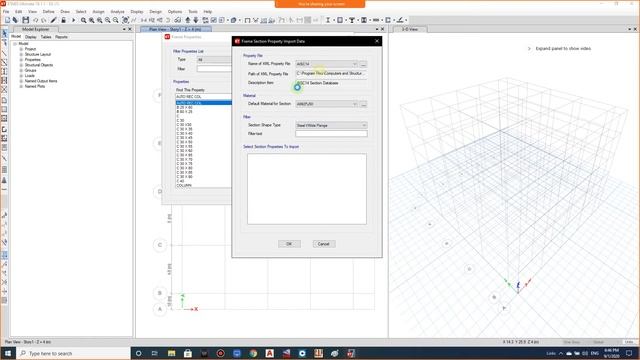Select the 3-D View tab
Image resolution: width=640 pixels, height=360 pixels.
pos(409,29)
